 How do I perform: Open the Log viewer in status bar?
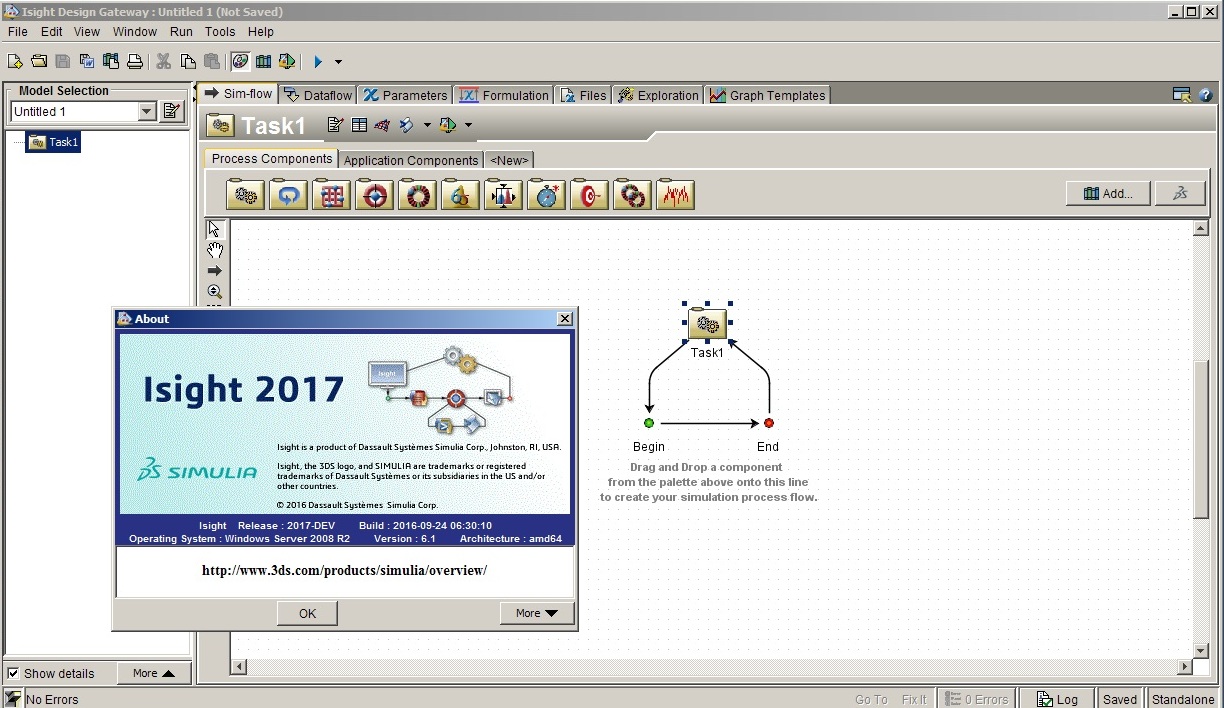[1056, 699]
